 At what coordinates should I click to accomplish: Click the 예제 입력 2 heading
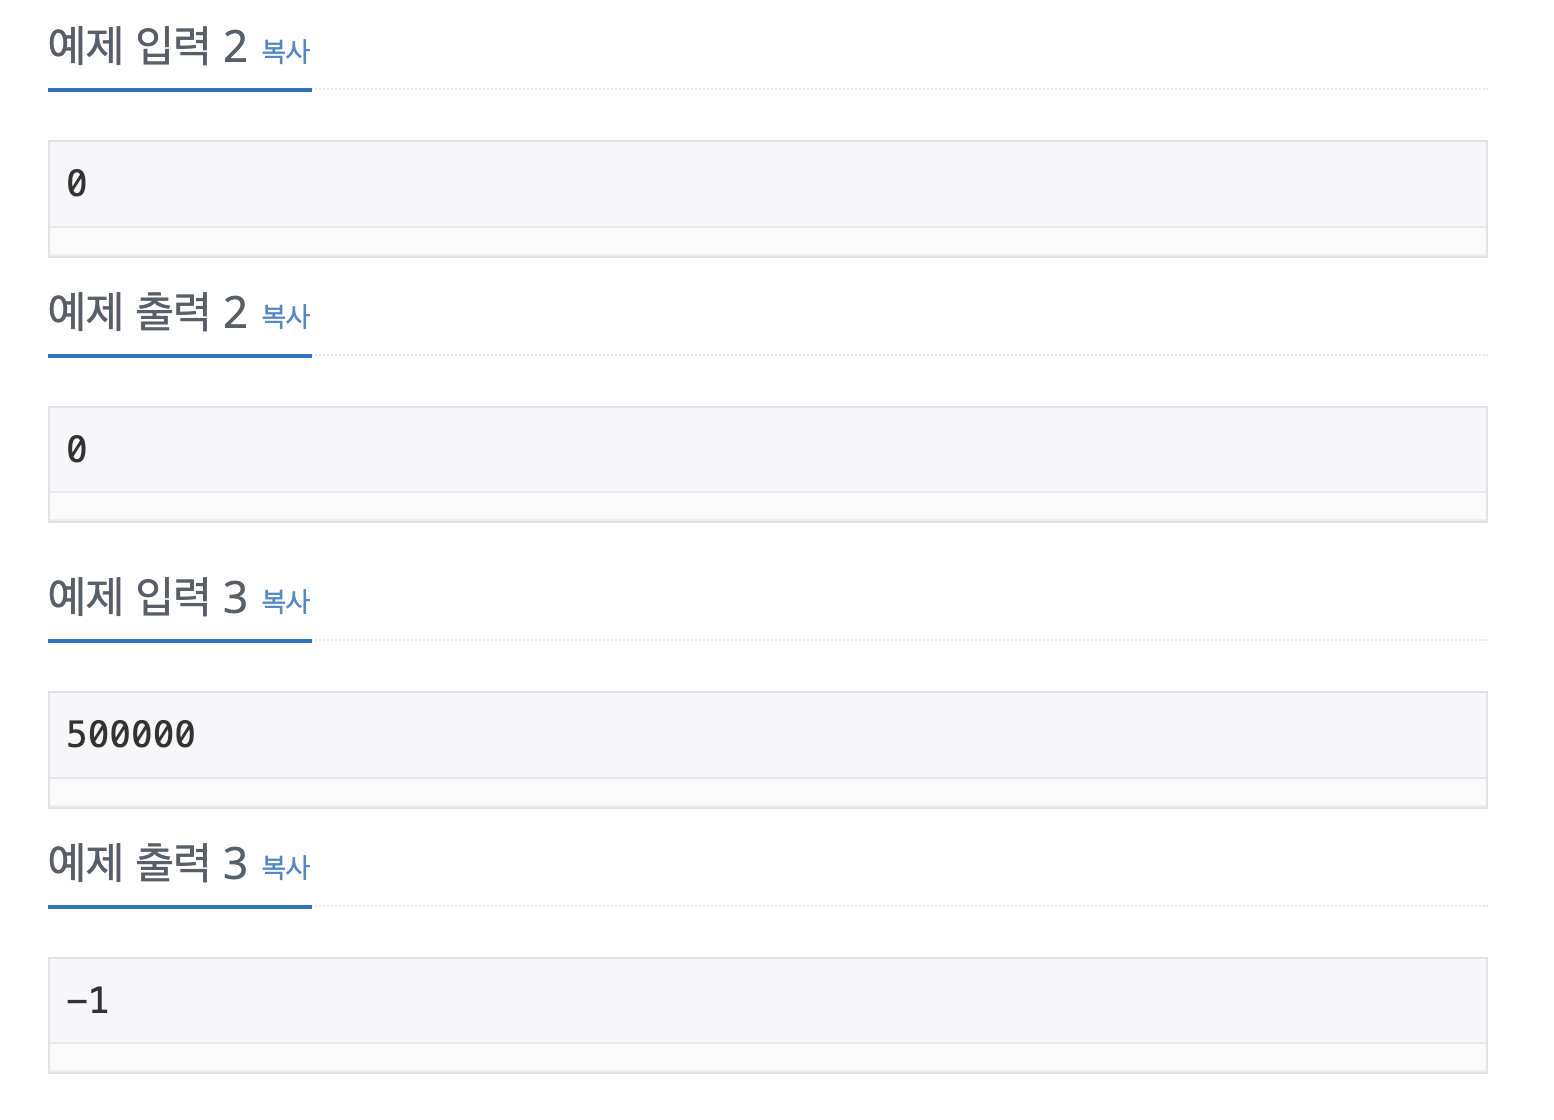tap(148, 47)
